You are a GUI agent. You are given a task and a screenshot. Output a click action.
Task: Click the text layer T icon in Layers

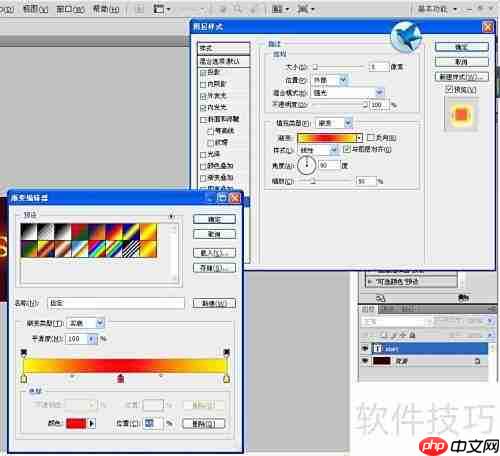tap(378, 349)
